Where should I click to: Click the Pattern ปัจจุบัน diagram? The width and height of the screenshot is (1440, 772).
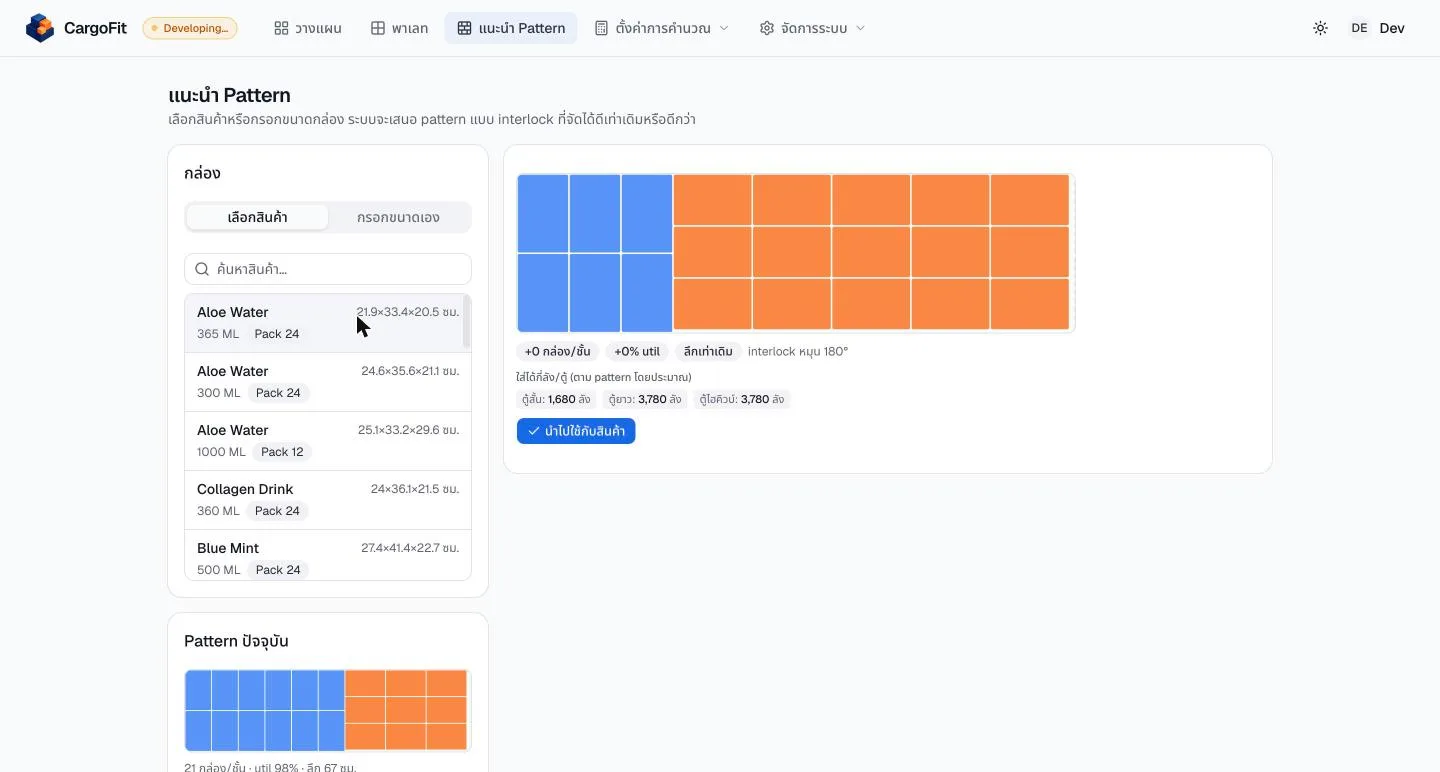pos(327,710)
